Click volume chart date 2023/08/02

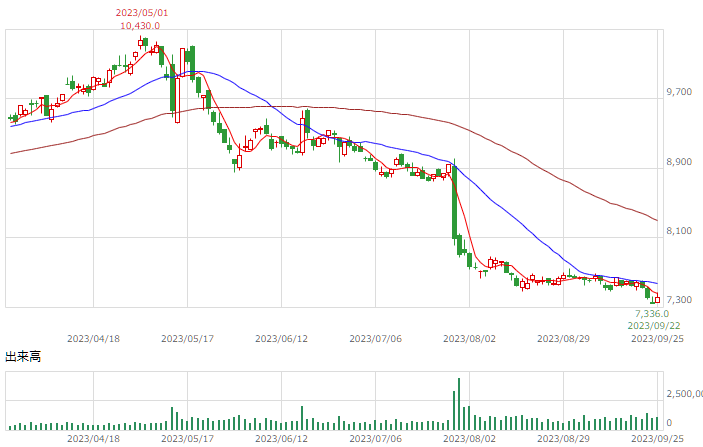coord(469,438)
